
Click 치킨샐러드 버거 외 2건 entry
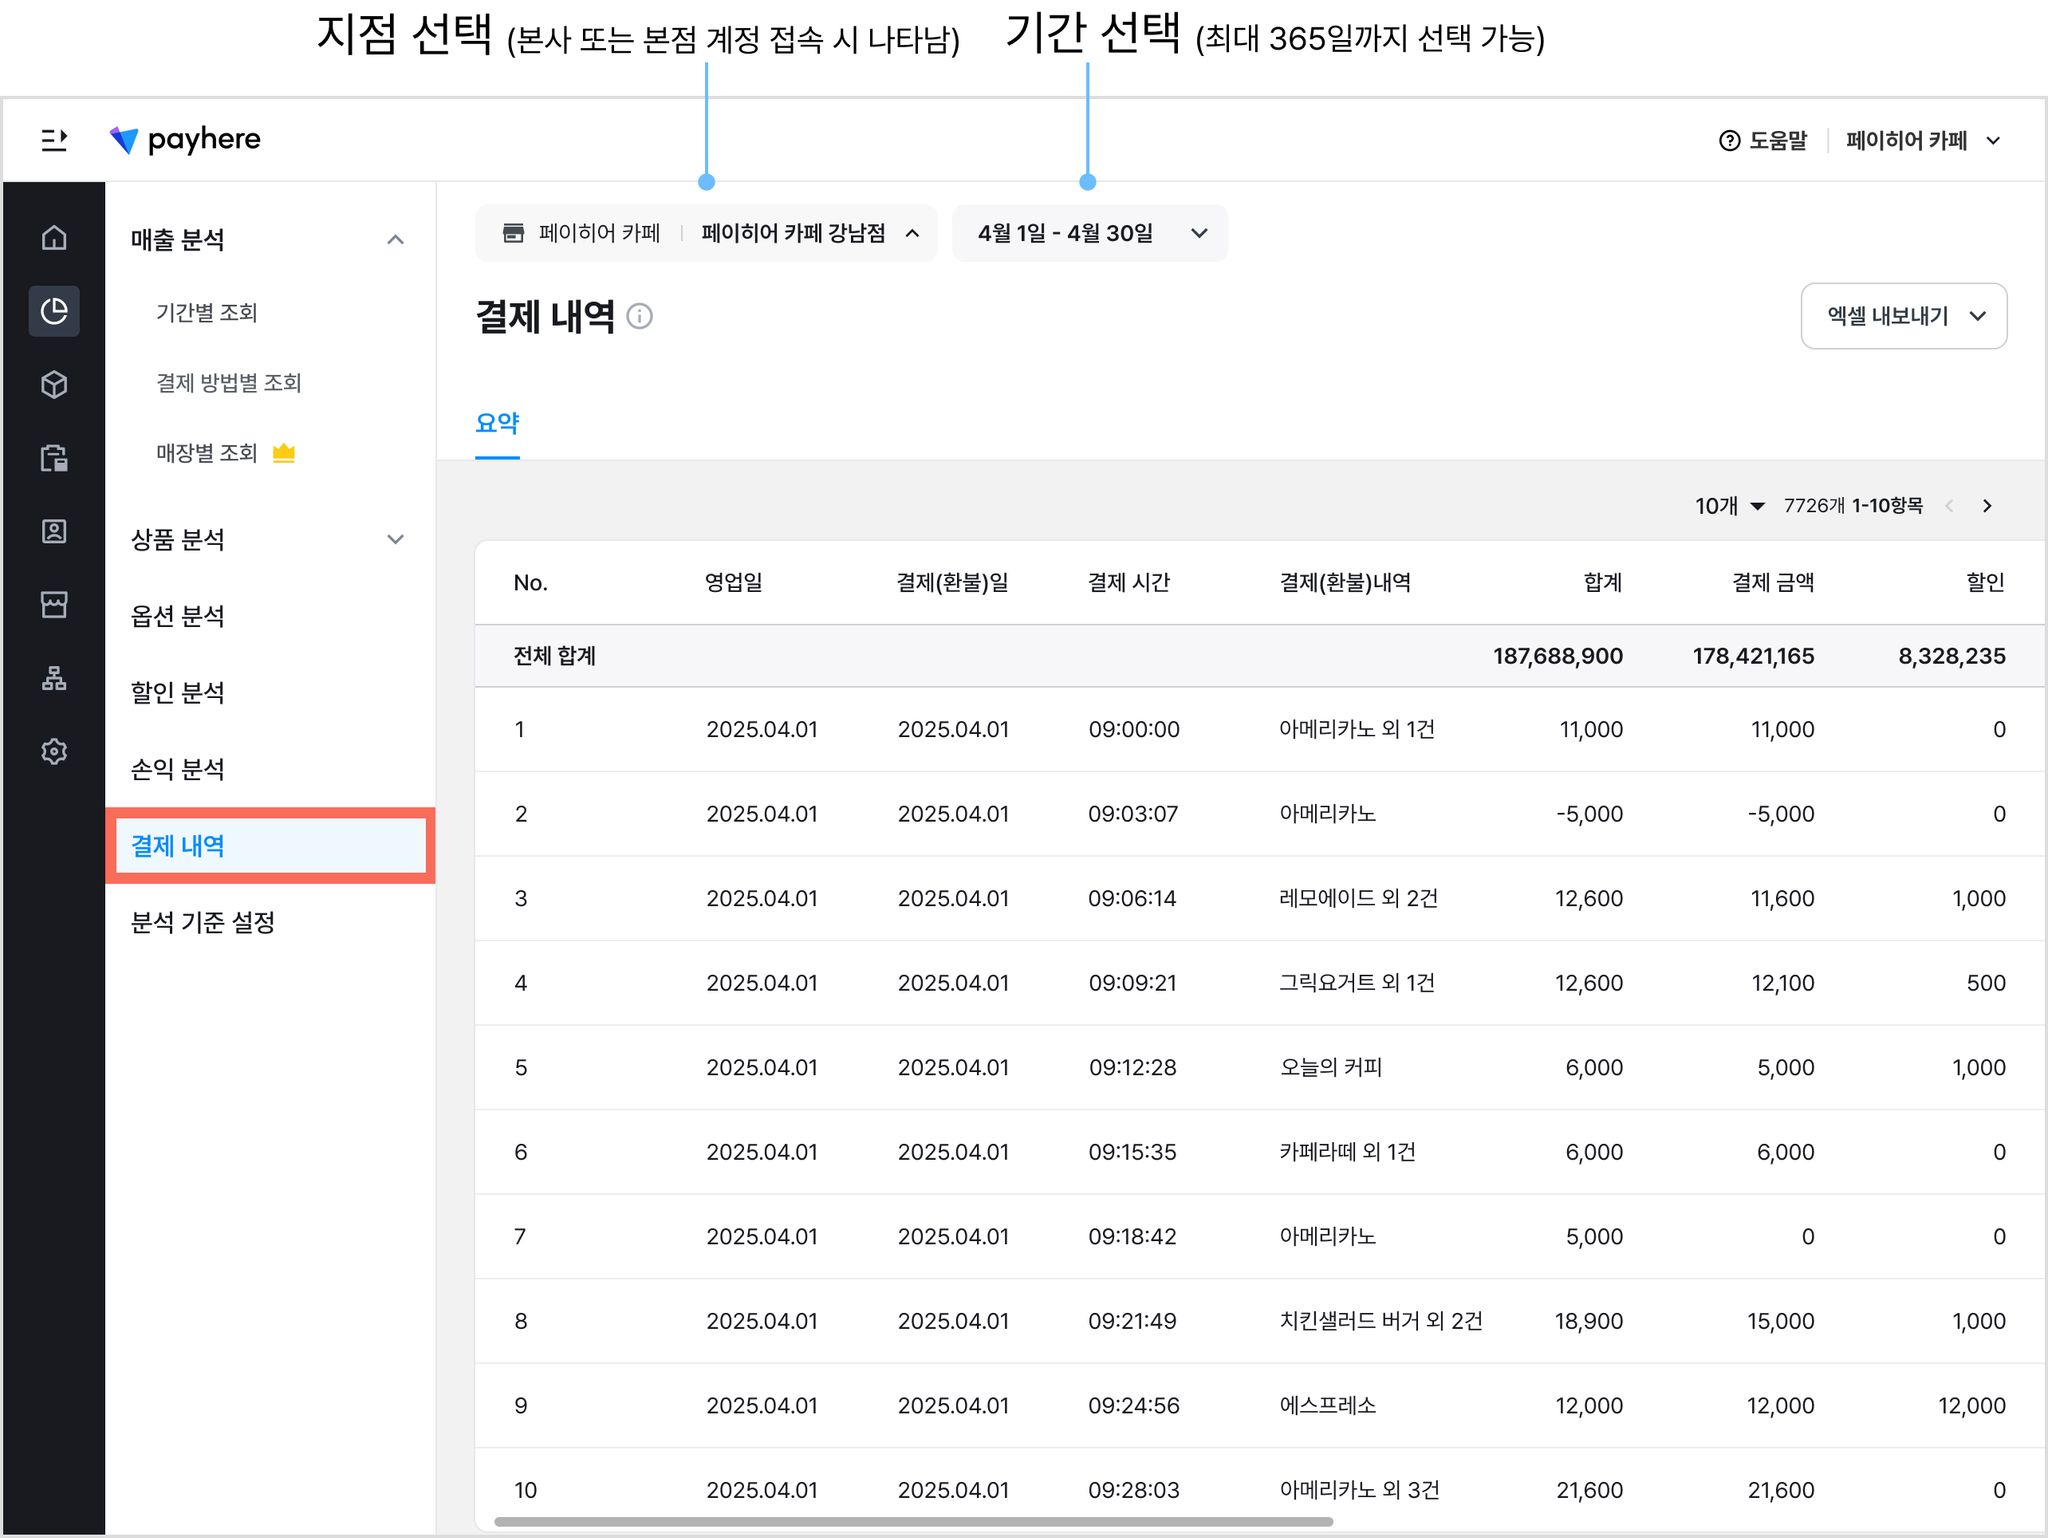coord(1381,1321)
